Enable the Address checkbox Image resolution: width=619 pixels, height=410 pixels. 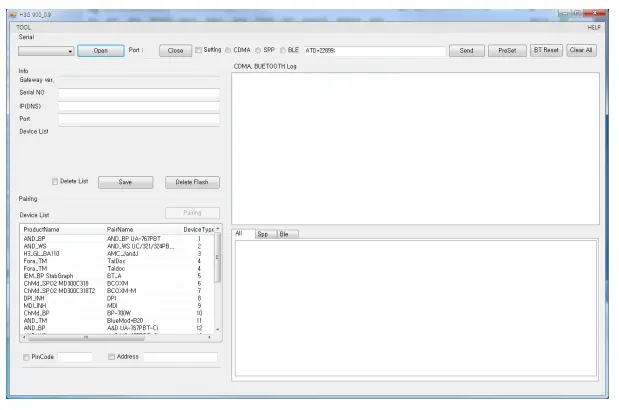(x=111, y=357)
